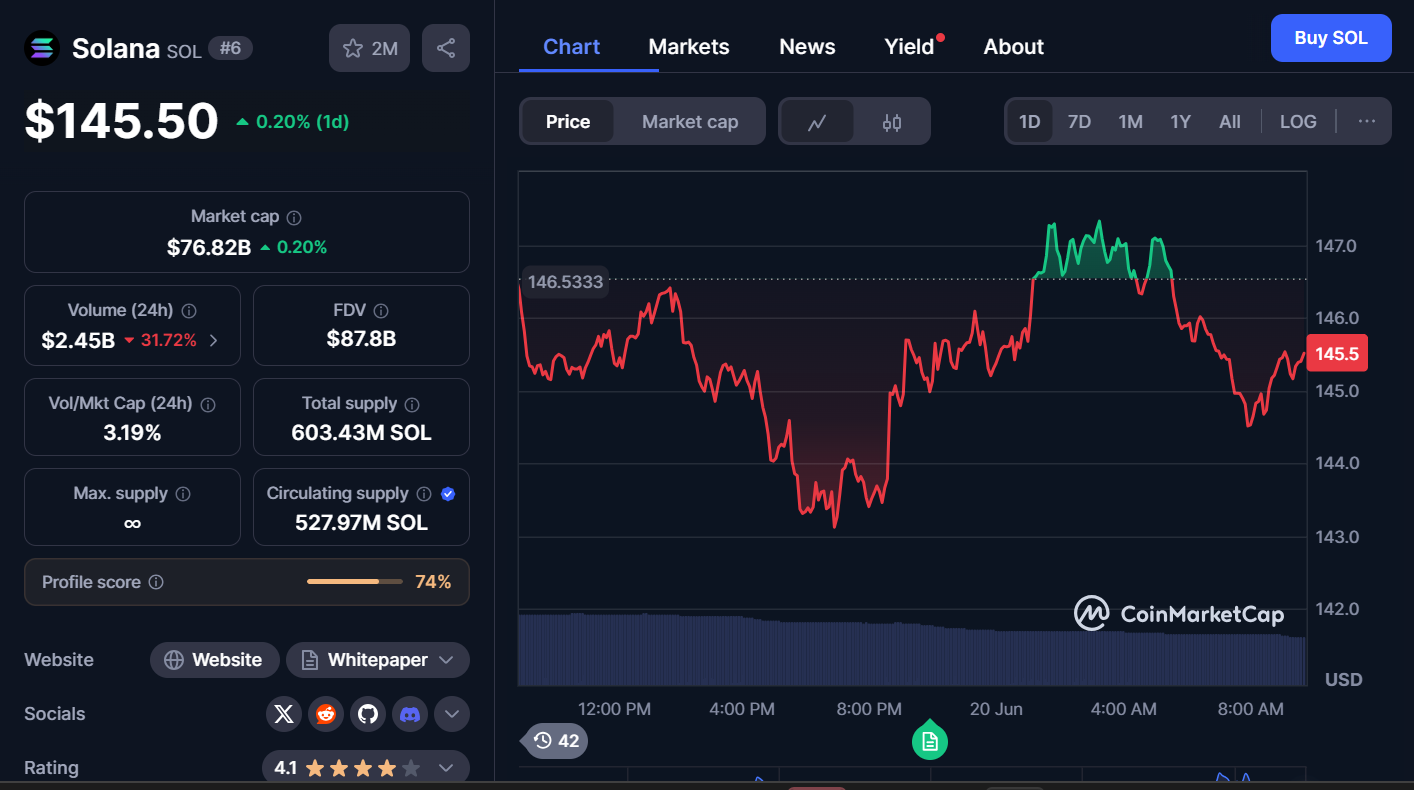Open Solana's GitHub social link
This screenshot has height=790, width=1414.
[x=368, y=714]
